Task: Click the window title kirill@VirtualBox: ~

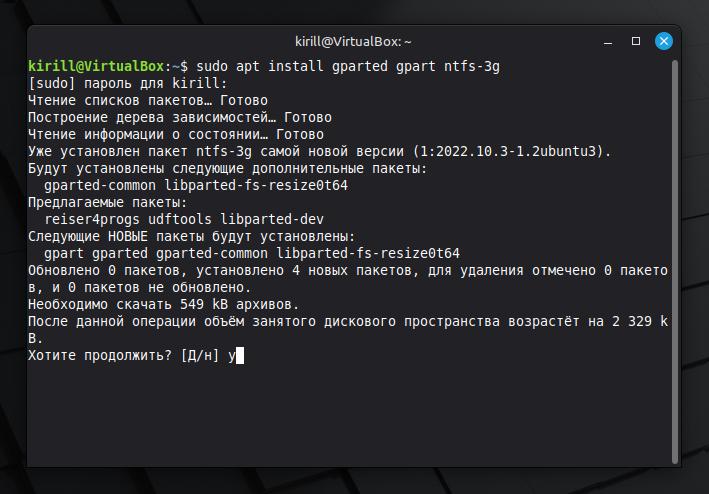Action: pos(354,41)
